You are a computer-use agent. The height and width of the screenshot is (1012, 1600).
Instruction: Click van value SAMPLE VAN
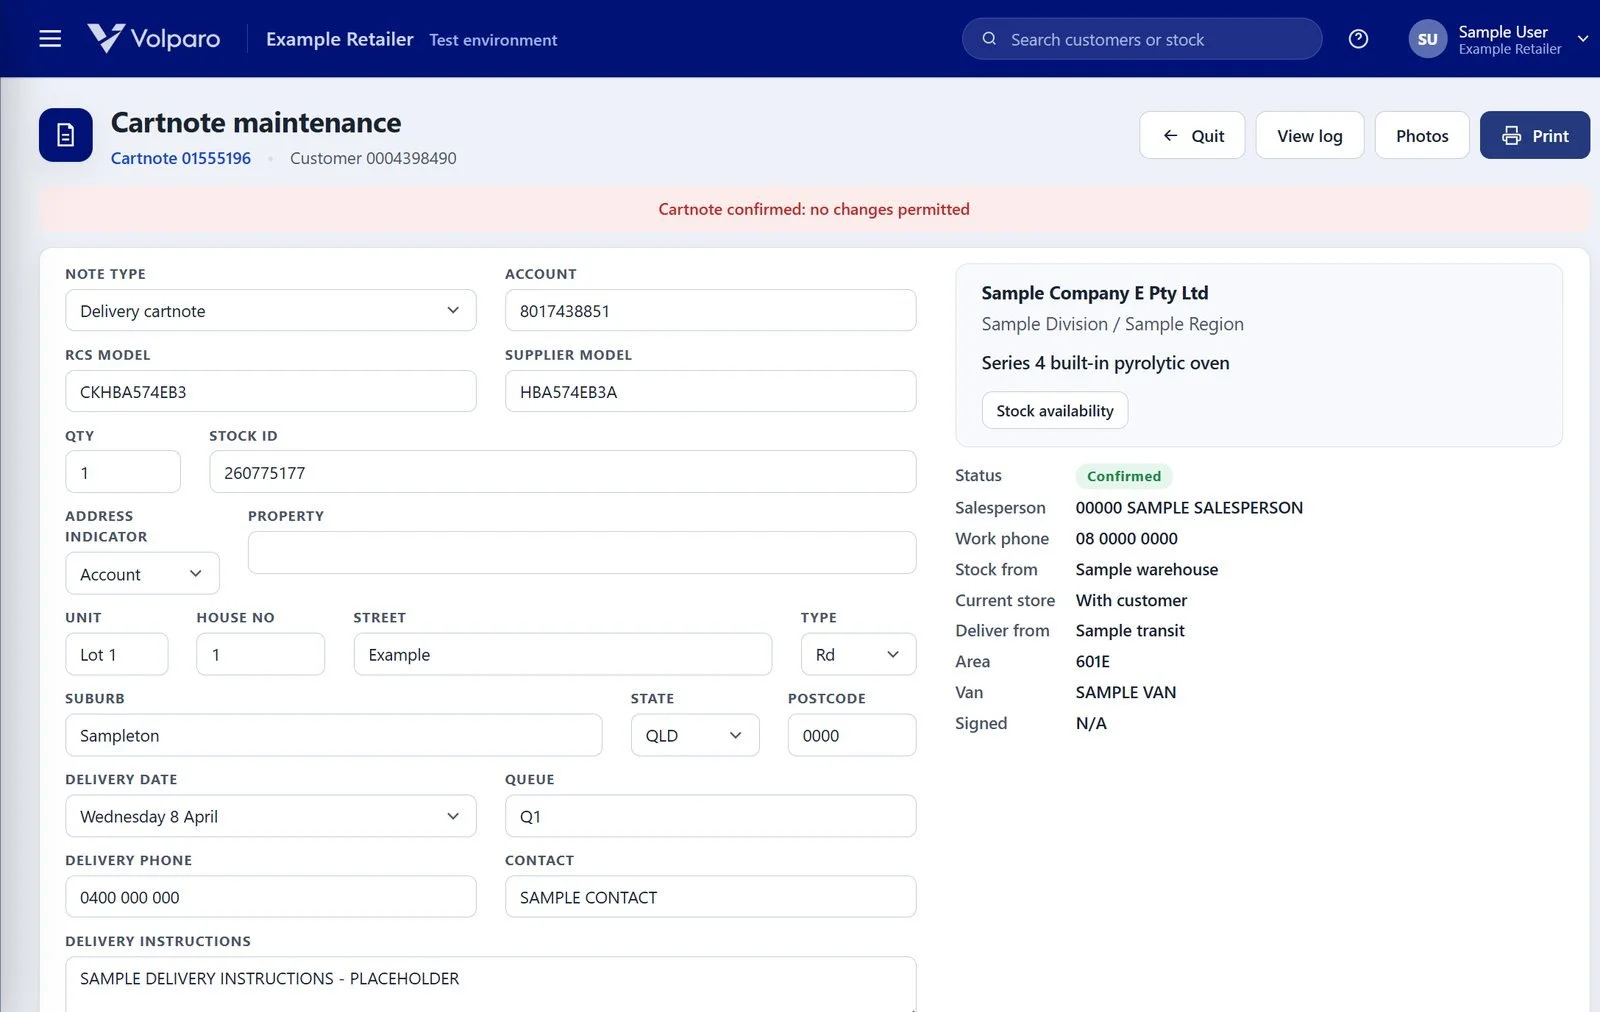click(x=1126, y=692)
